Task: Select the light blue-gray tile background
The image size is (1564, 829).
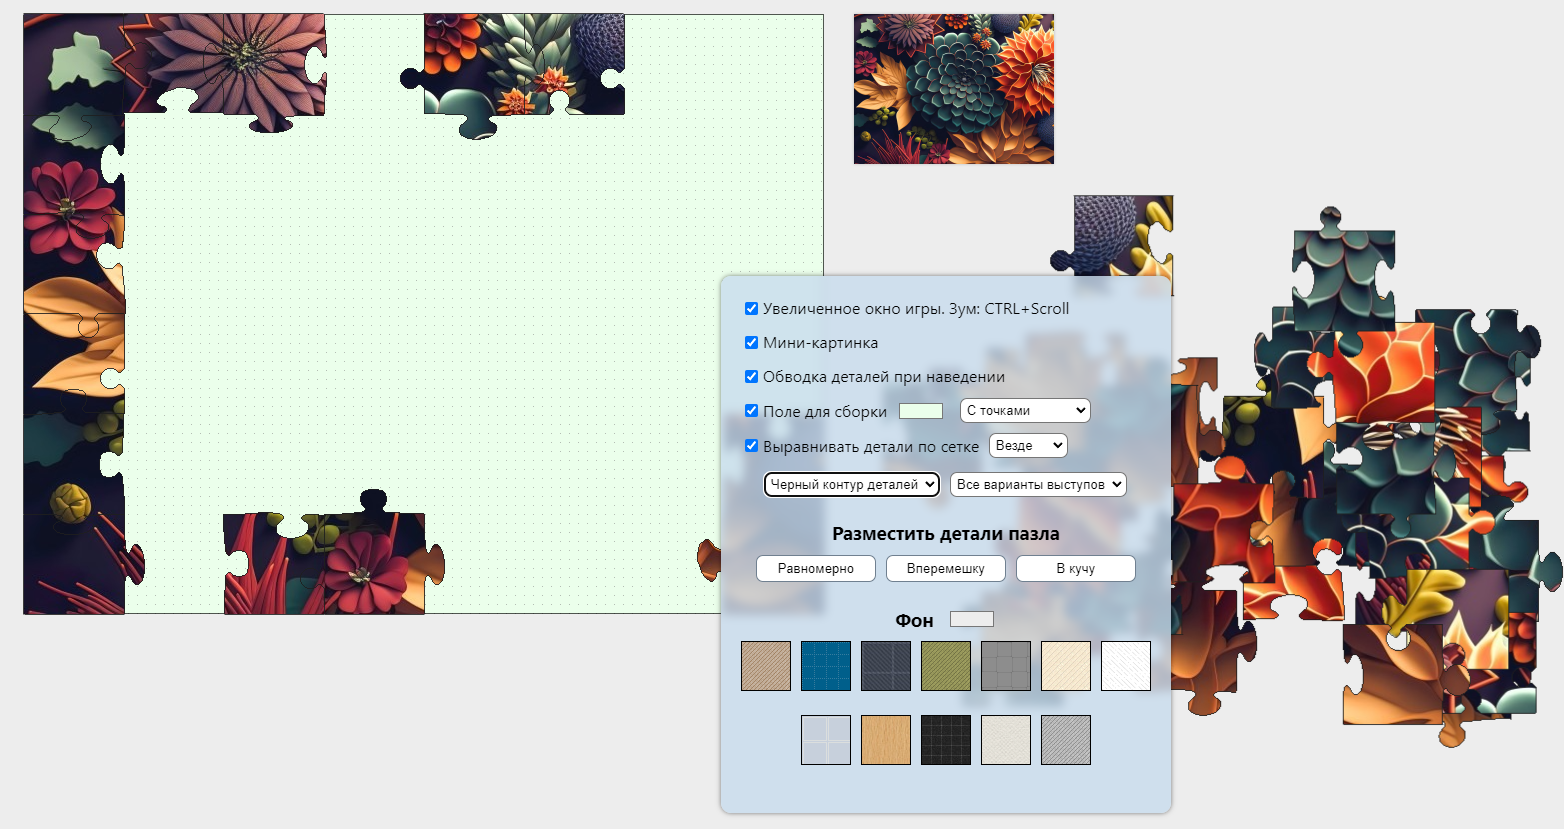Action: (x=826, y=740)
